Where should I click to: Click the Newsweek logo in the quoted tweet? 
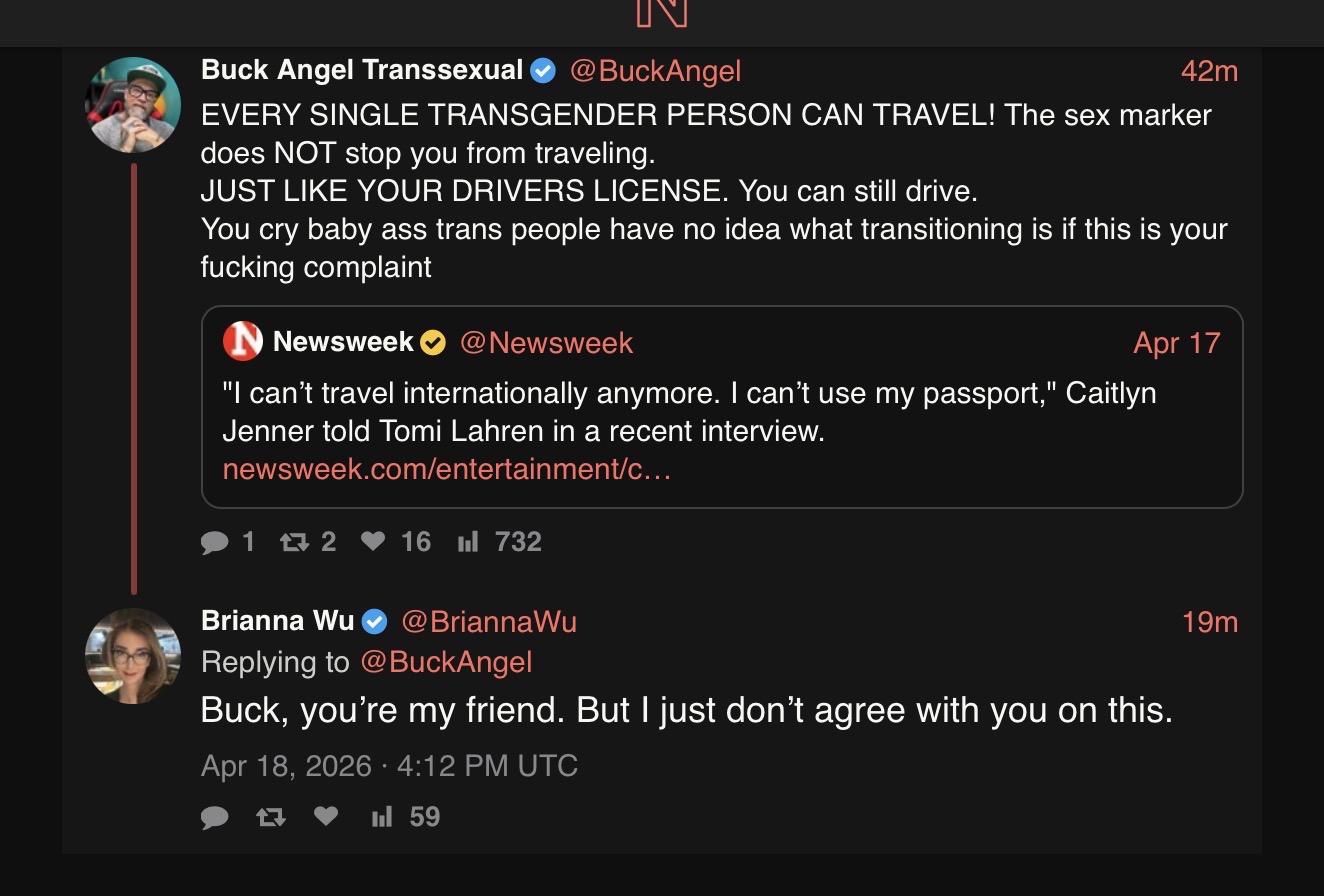coord(242,342)
